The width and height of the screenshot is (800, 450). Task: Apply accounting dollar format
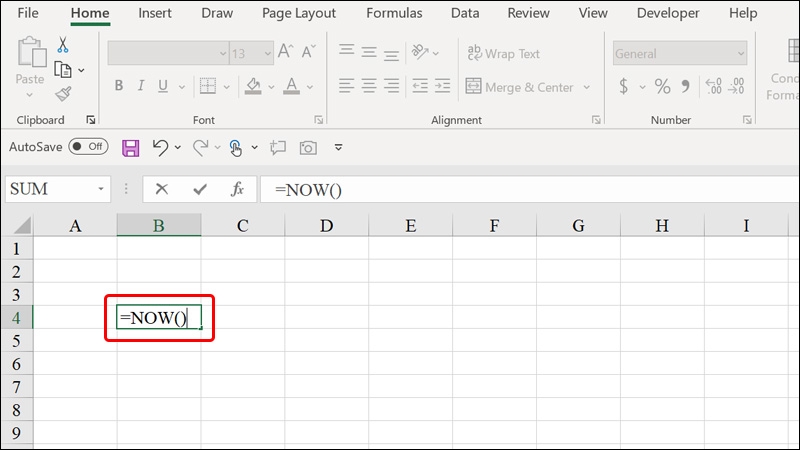pyautogui.click(x=623, y=86)
